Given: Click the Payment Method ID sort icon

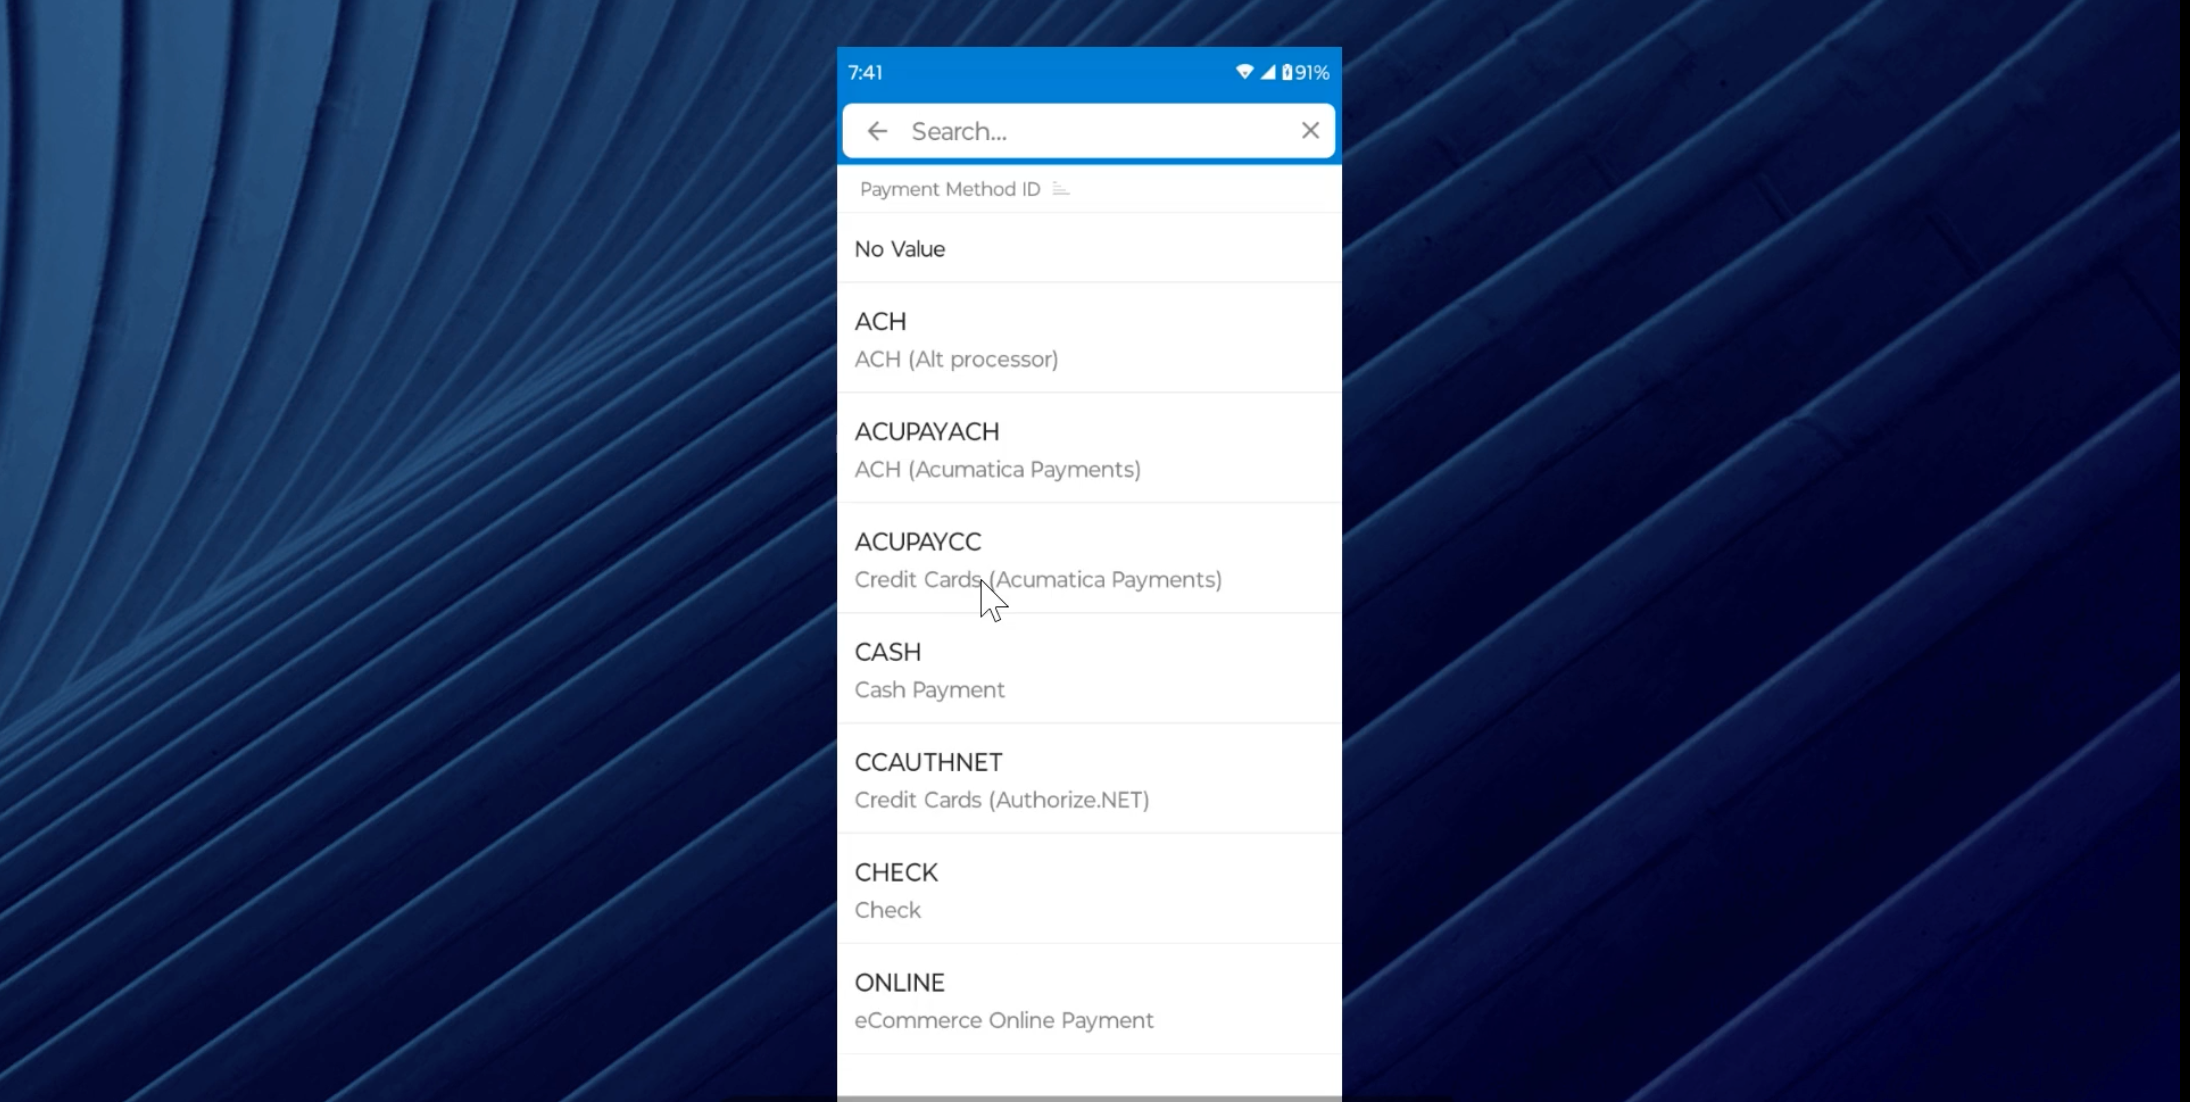Looking at the screenshot, I should tap(1062, 188).
